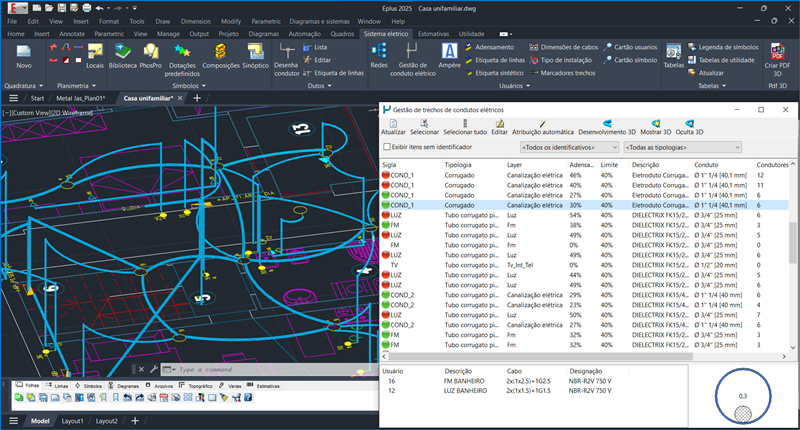Image resolution: width=800 pixels, height=430 pixels.
Task: Click the PDF icon in the bottom Folhas toolbar
Action: click(164, 397)
